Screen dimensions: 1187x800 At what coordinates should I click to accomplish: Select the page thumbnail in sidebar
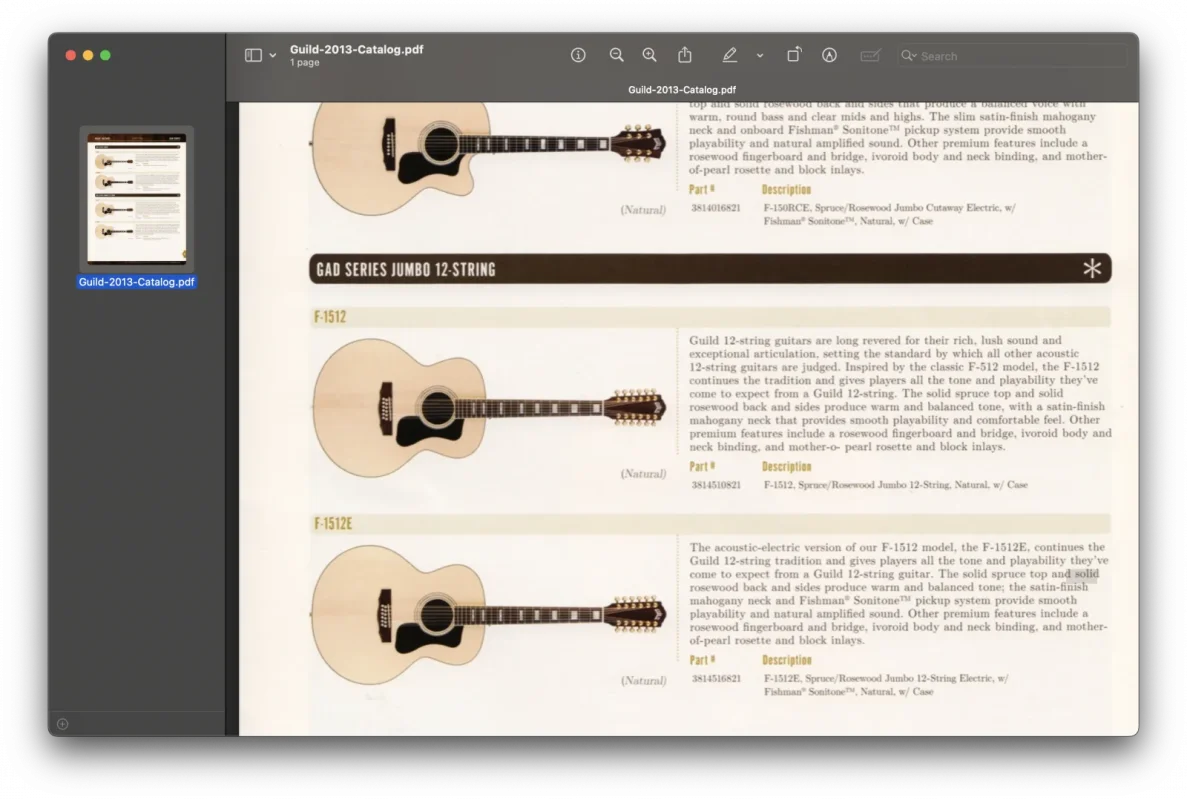(137, 198)
